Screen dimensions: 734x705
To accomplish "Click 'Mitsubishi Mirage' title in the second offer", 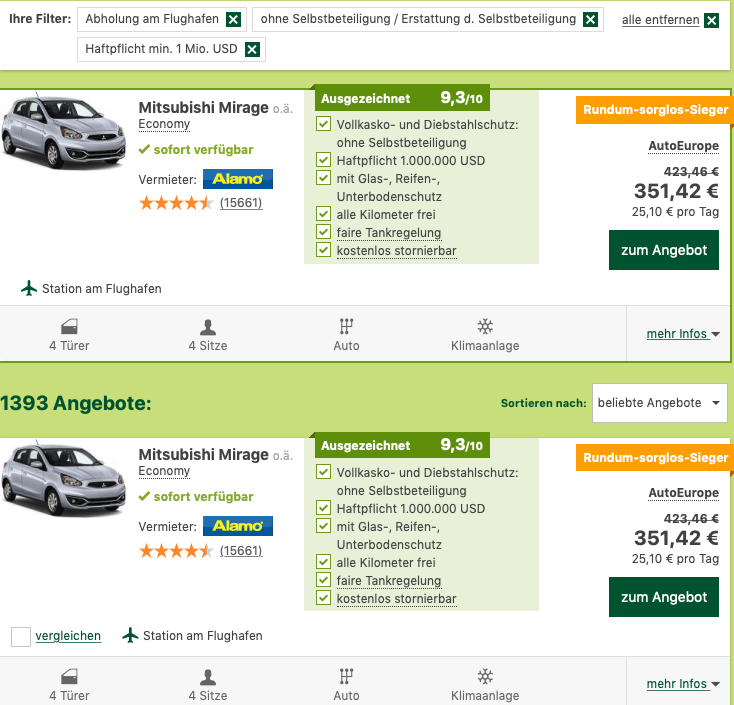I will [x=204, y=454].
